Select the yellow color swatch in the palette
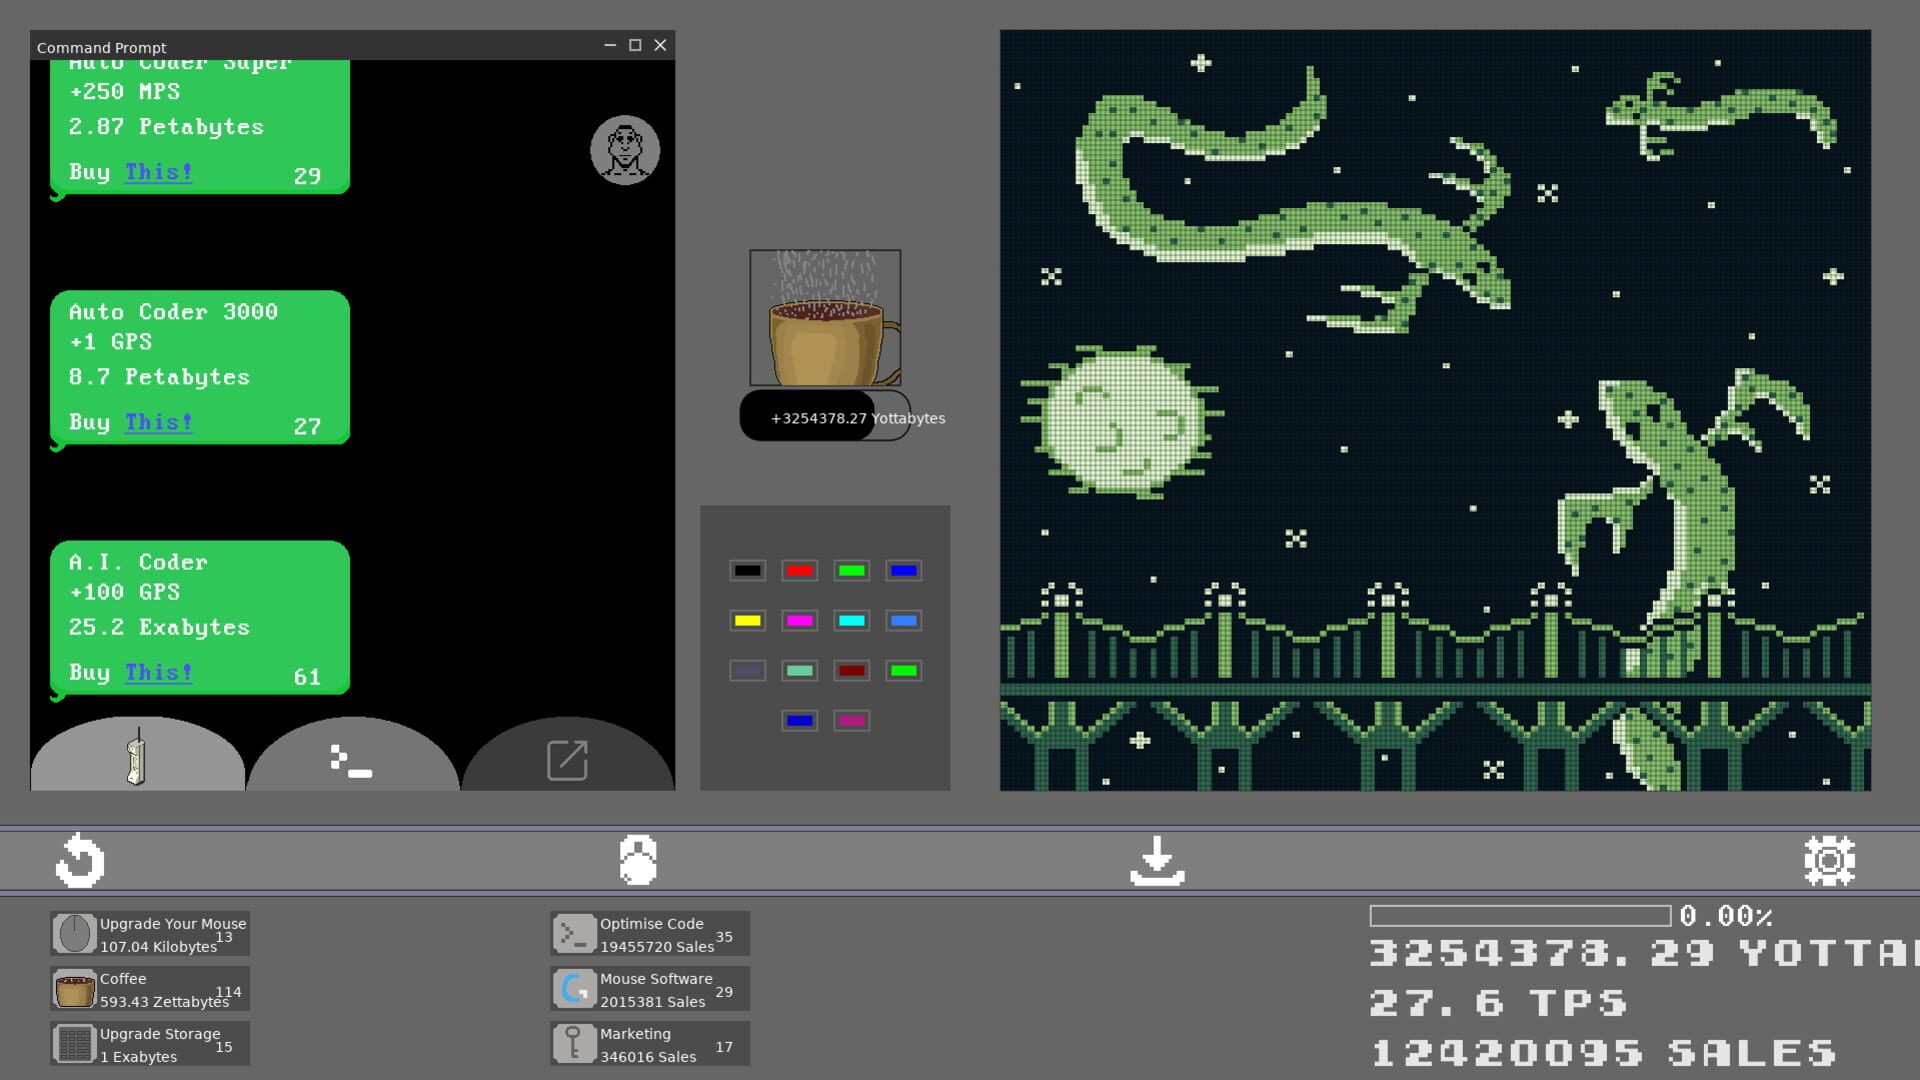The width and height of the screenshot is (1920, 1080). (746, 620)
